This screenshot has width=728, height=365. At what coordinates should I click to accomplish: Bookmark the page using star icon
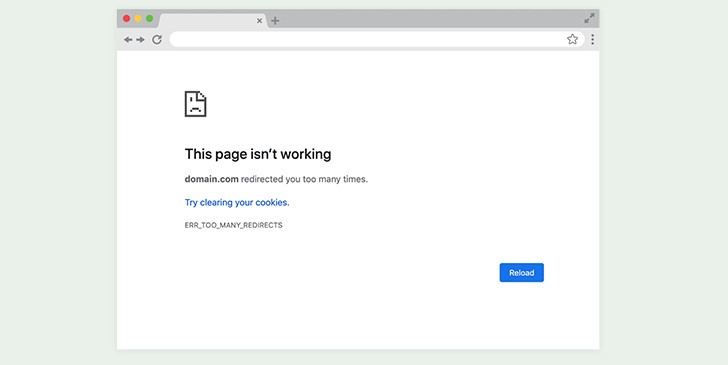pyautogui.click(x=572, y=39)
